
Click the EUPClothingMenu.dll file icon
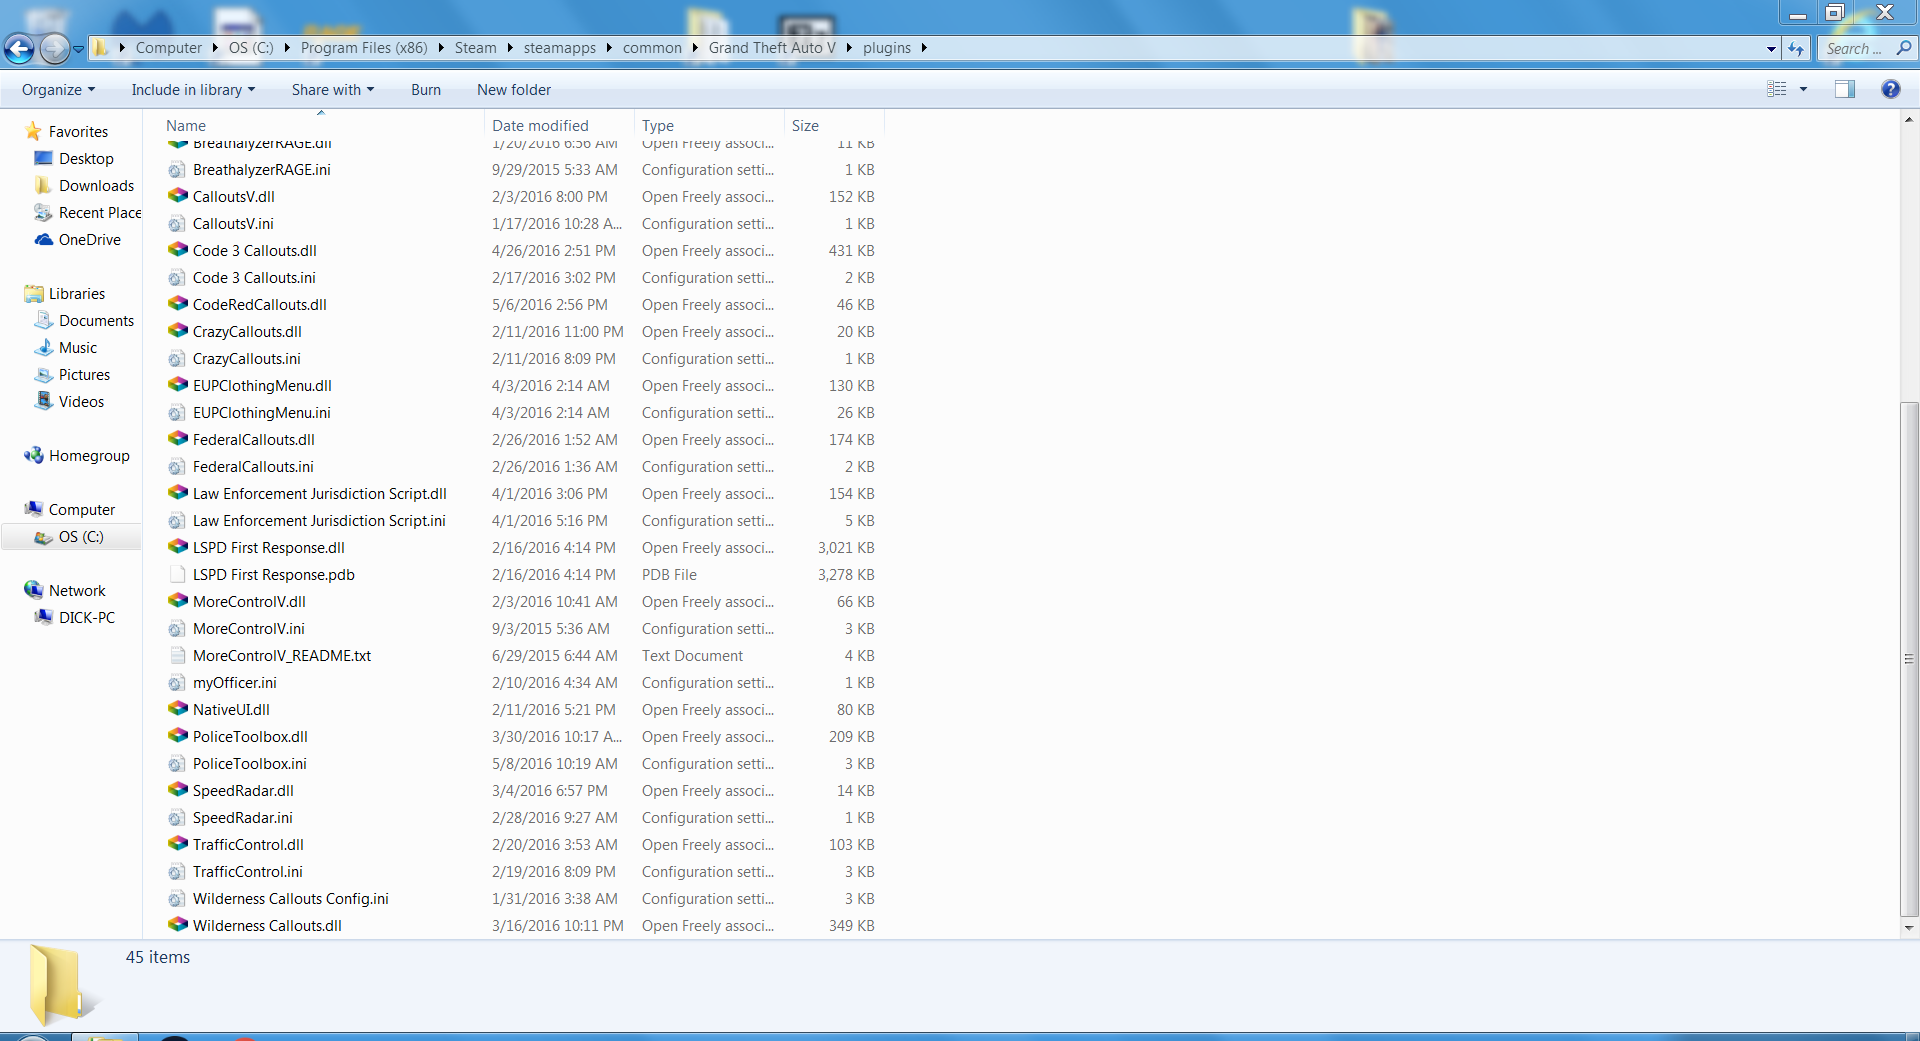point(177,386)
